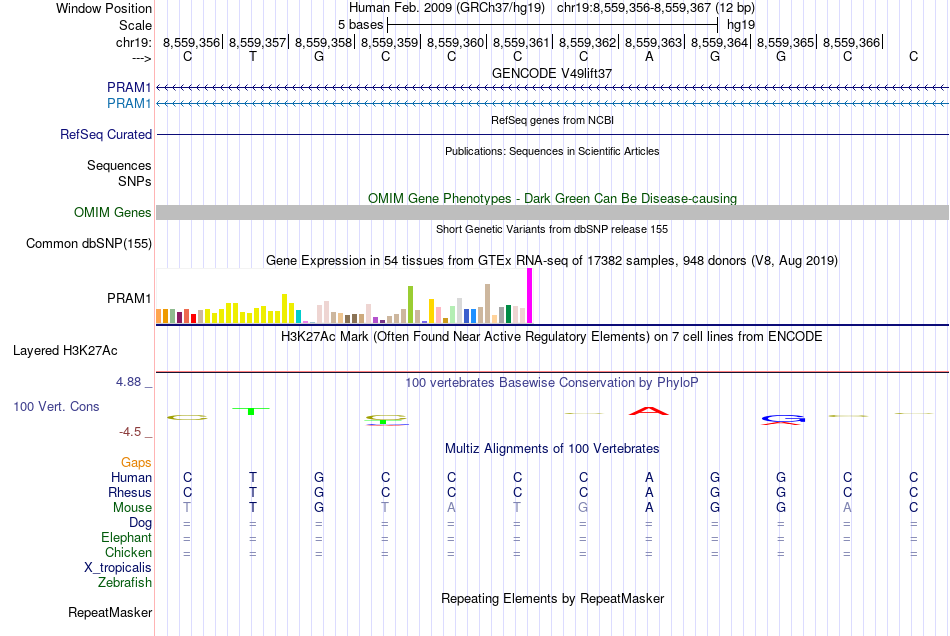Click the 'chr19:' ruler label
The width and height of the screenshot is (950, 636).
133,42
